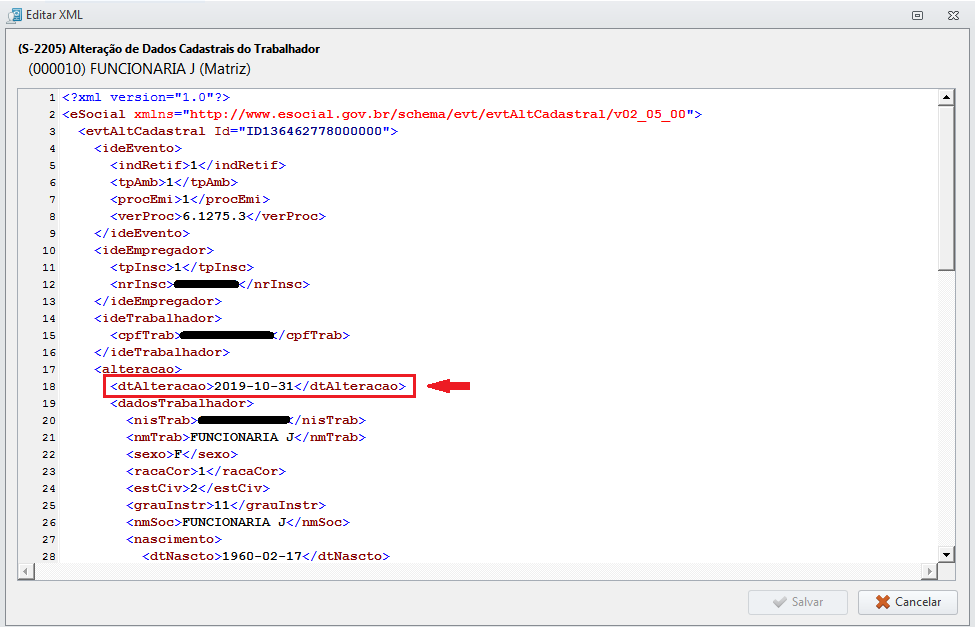The height and width of the screenshot is (627, 975).
Task: Click the dtNascto 1960-02-17 line
Action: [x=266, y=556]
